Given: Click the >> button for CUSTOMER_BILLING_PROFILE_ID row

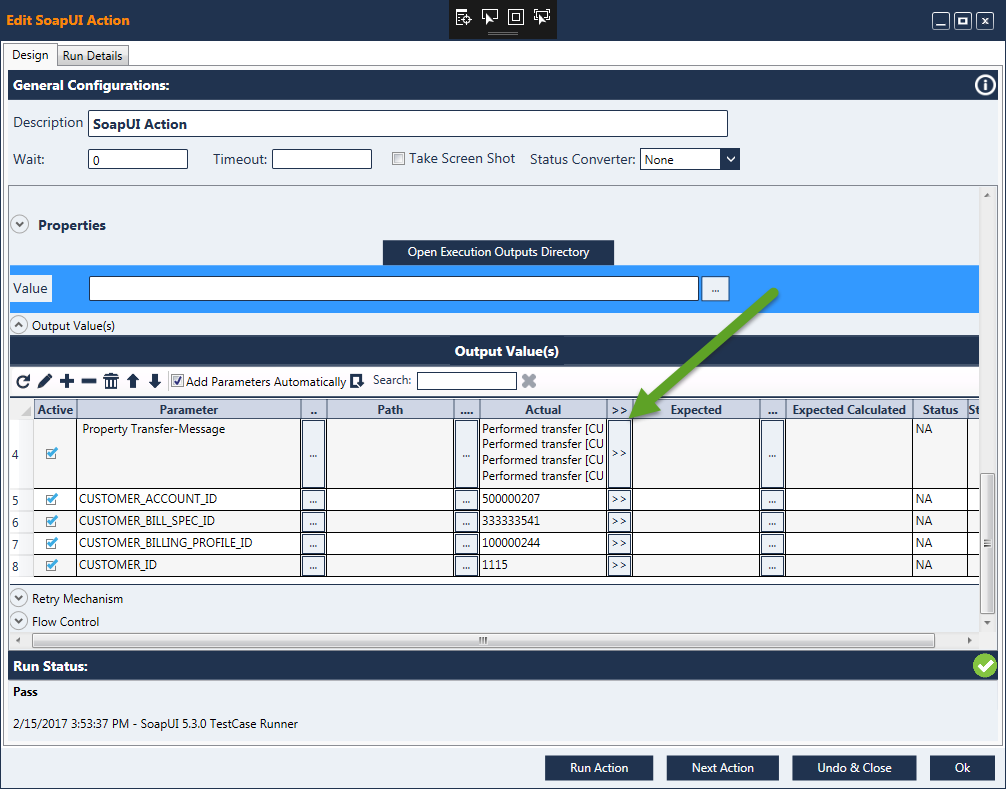Looking at the screenshot, I should tap(619, 543).
